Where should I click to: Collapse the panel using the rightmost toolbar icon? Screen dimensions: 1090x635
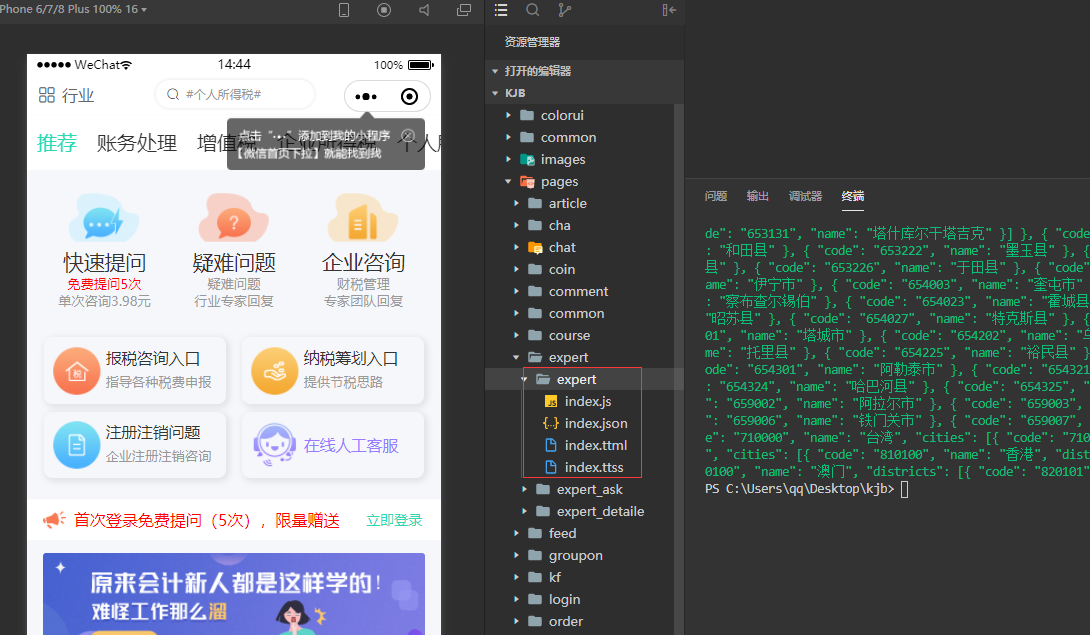pos(668,10)
